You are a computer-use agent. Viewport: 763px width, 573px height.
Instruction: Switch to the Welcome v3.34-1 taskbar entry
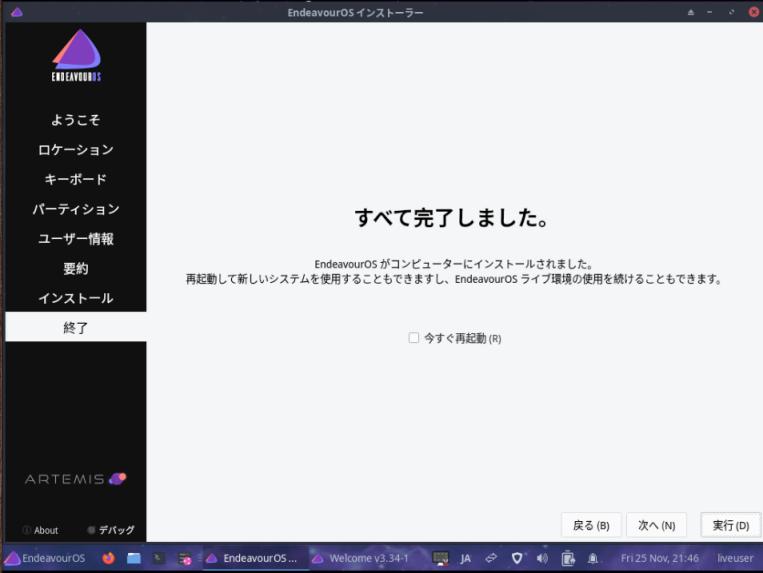362,558
